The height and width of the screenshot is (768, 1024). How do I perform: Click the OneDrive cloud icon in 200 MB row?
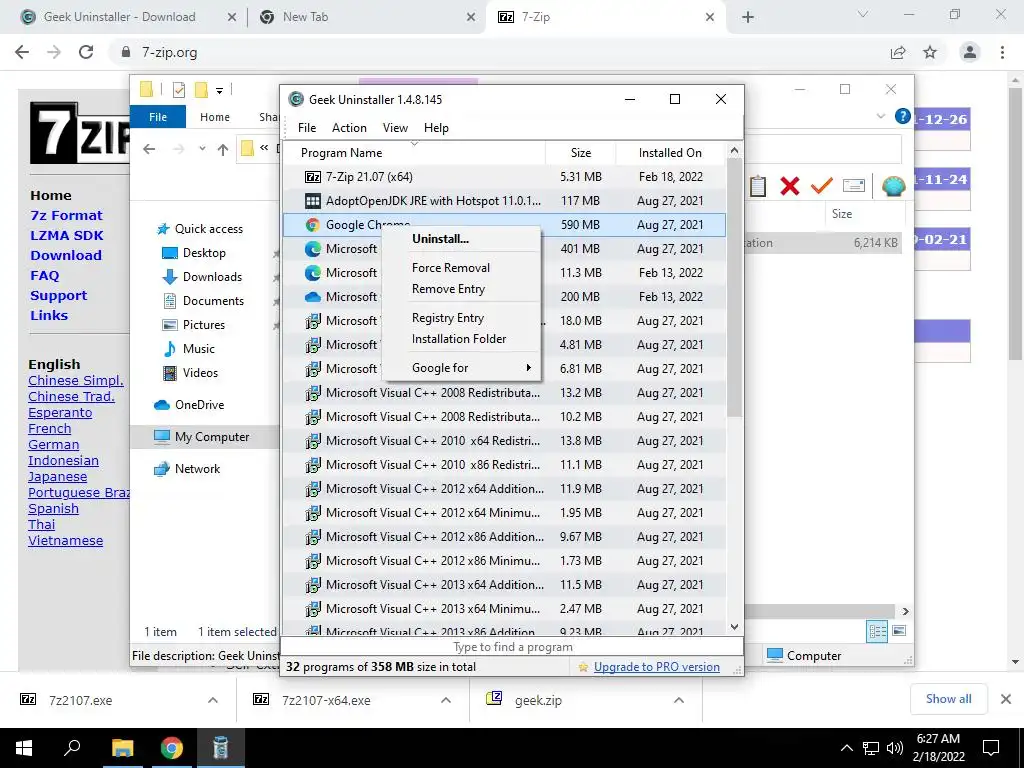pyautogui.click(x=313, y=297)
